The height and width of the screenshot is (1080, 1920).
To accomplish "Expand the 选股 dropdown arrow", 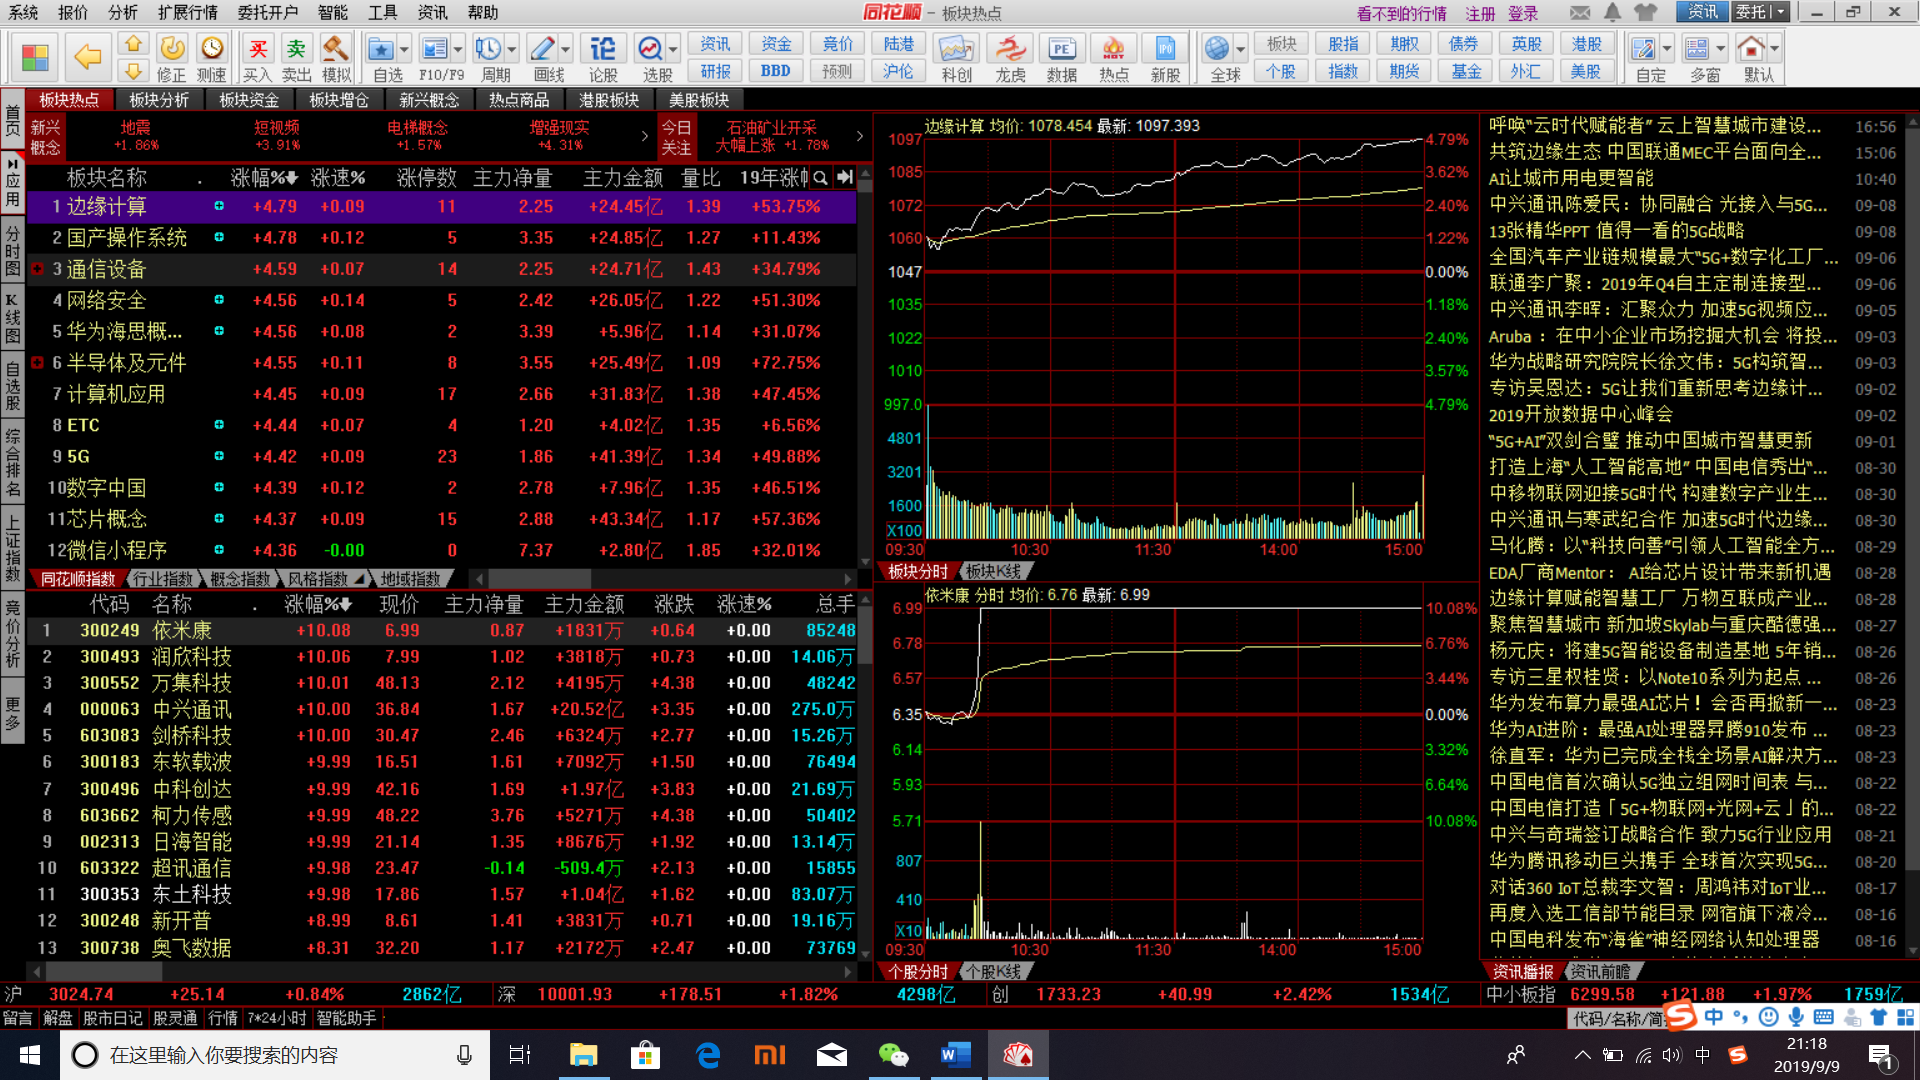I will pos(674,49).
